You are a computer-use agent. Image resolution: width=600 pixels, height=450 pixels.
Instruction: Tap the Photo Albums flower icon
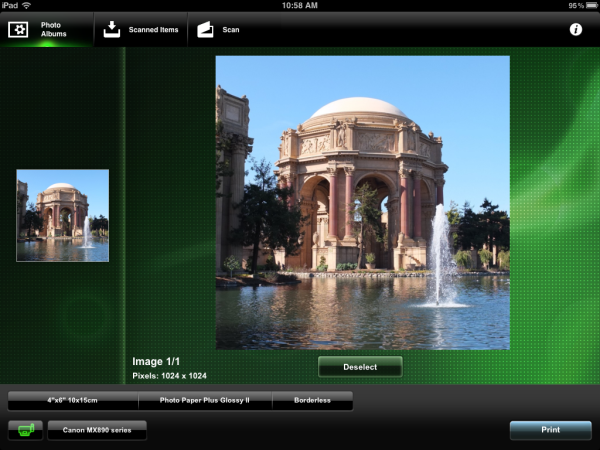(18, 30)
